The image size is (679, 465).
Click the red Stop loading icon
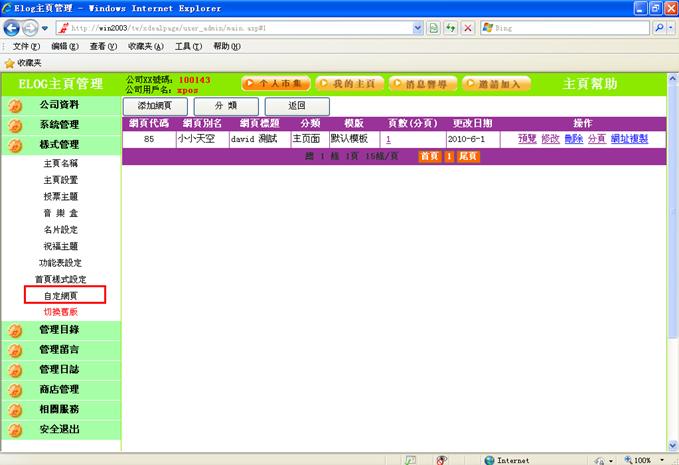click(468, 28)
